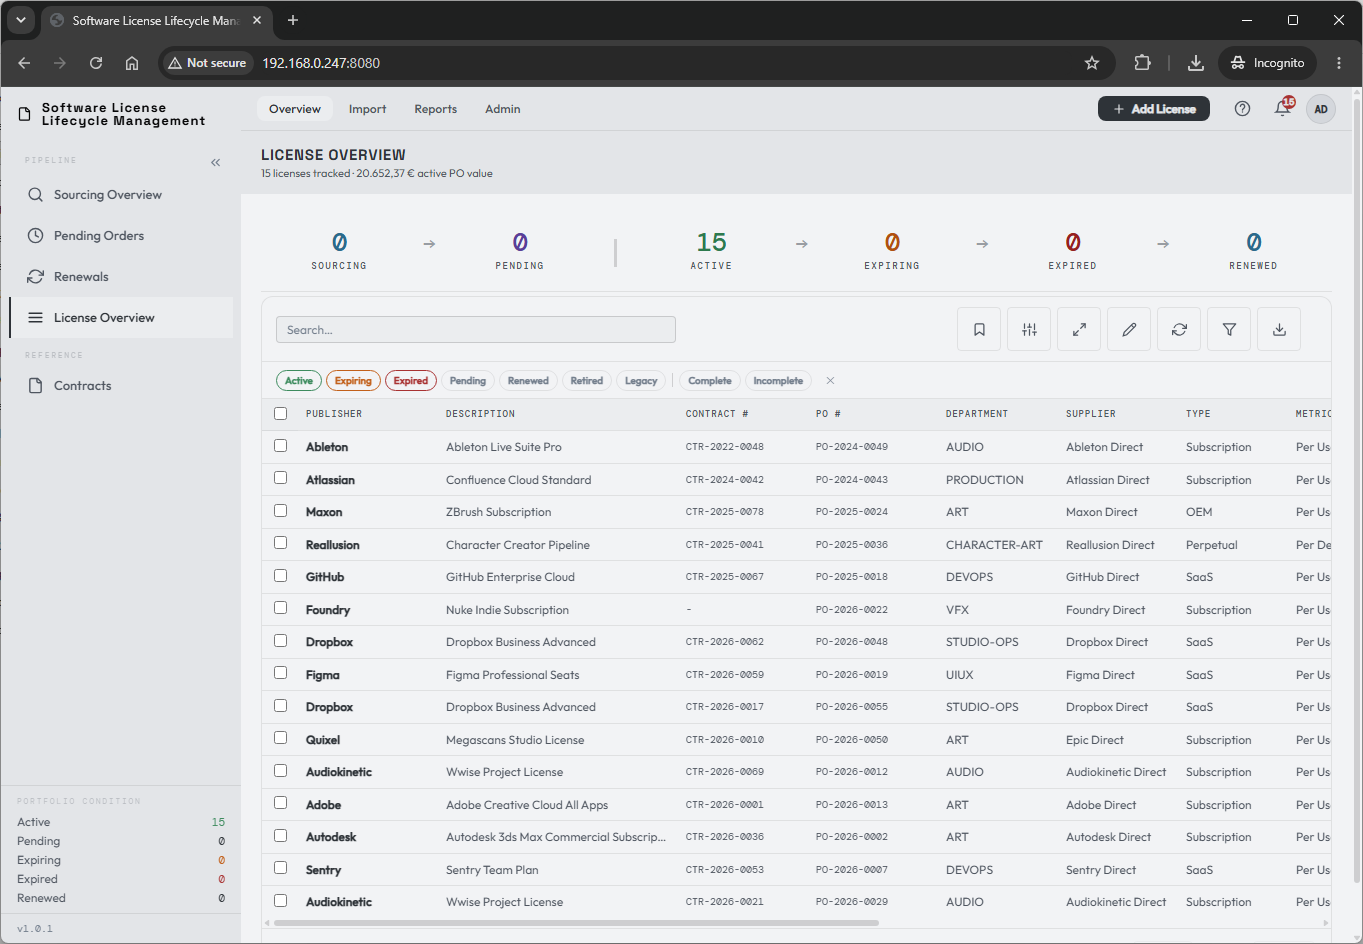The width and height of the screenshot is (1363, 944).
Task: Click the Sourcing pipeline counter
Action: tap(339, 250)
